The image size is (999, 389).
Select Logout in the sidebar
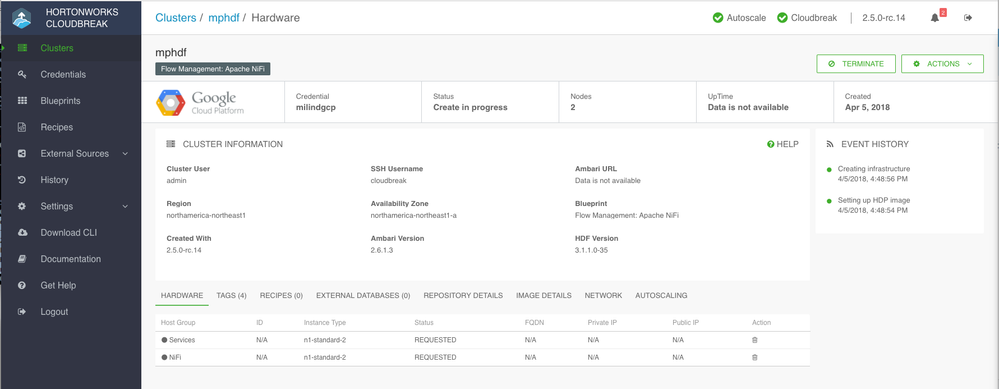(54, 312)
